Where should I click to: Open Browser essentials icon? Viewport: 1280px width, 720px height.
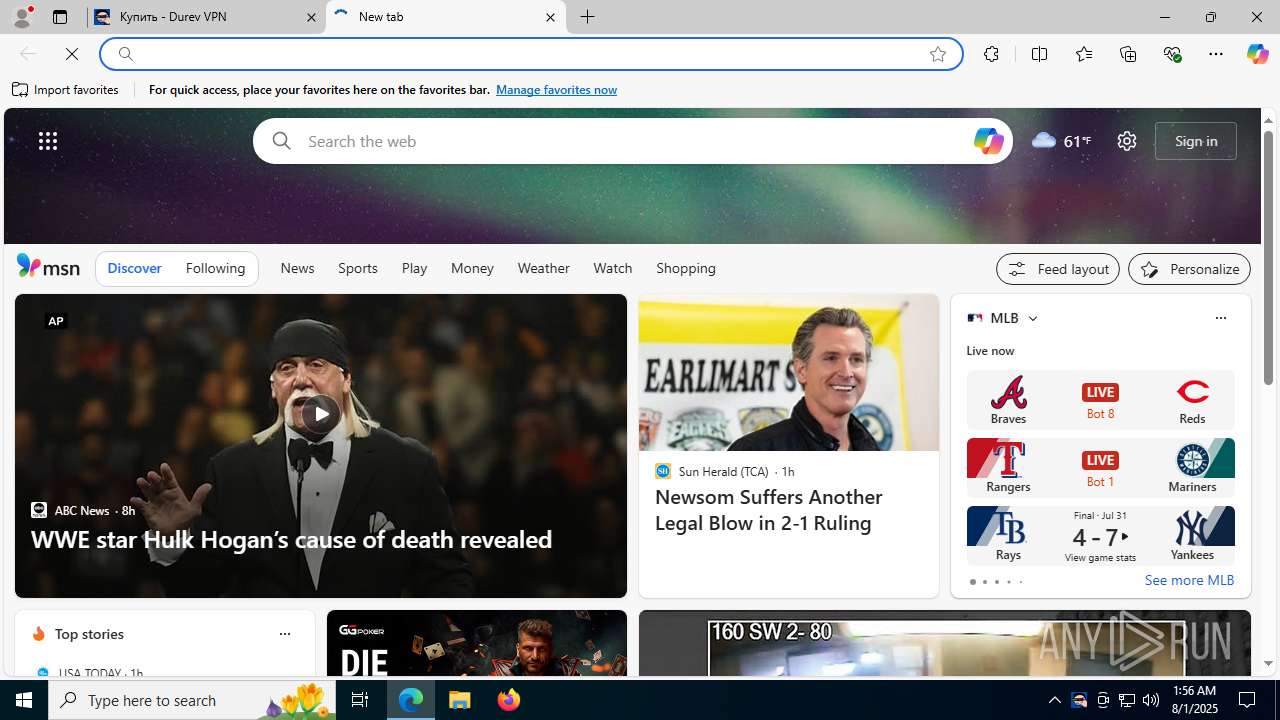(1172, 54)
